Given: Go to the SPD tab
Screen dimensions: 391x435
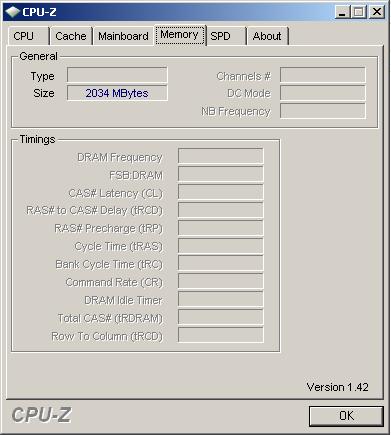Looking at the screenshot, I should click(x=226, y=36).
